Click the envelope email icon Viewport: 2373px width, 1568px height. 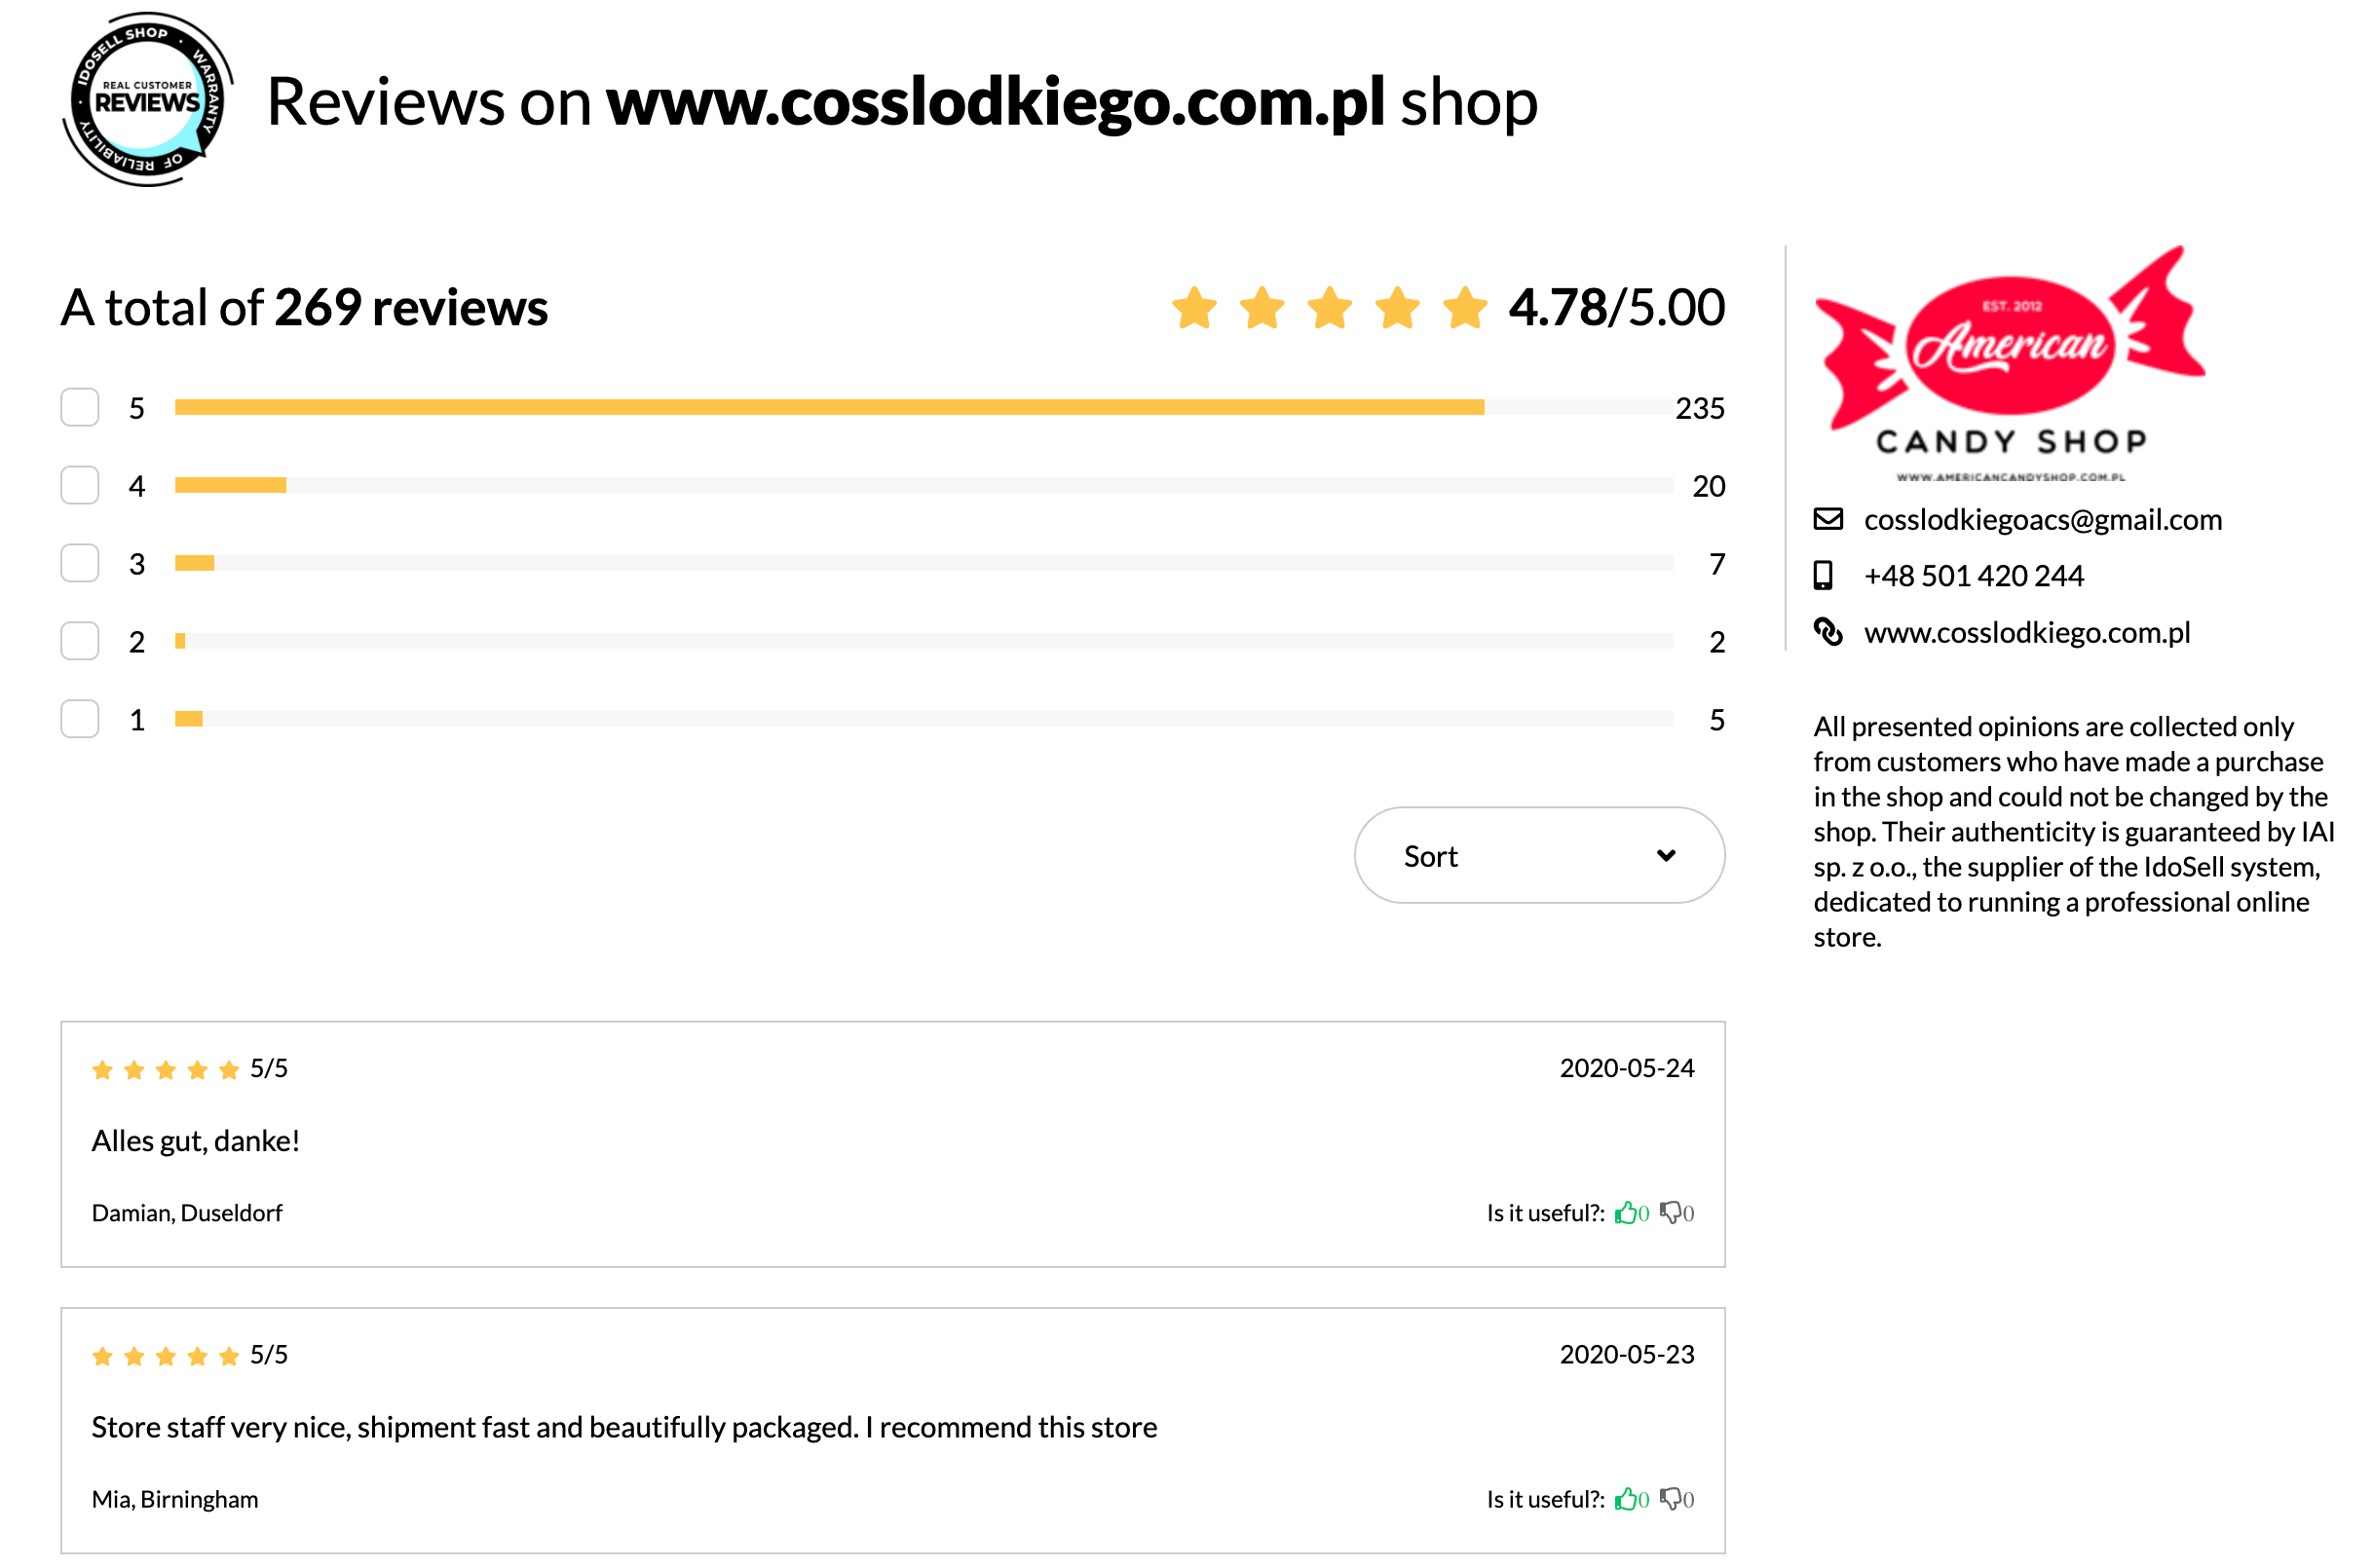click(1829, 519)
